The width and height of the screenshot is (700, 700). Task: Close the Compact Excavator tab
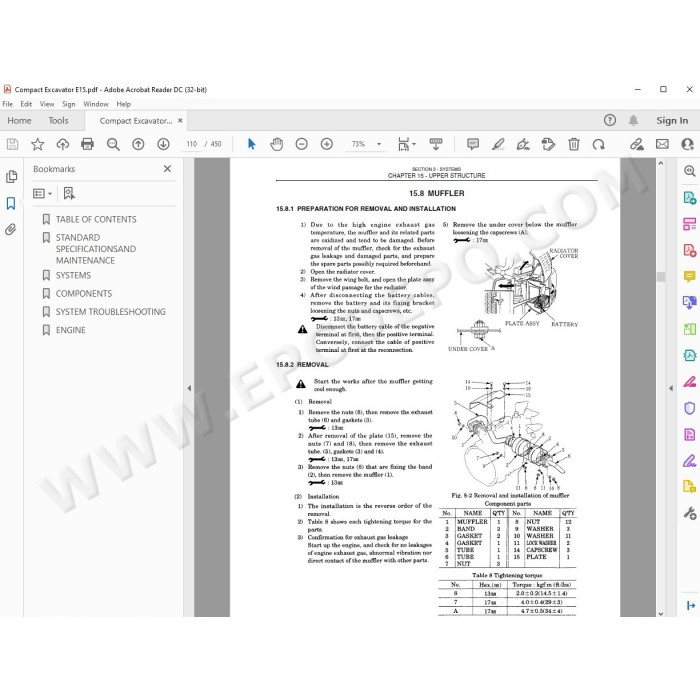coord(180,120)
